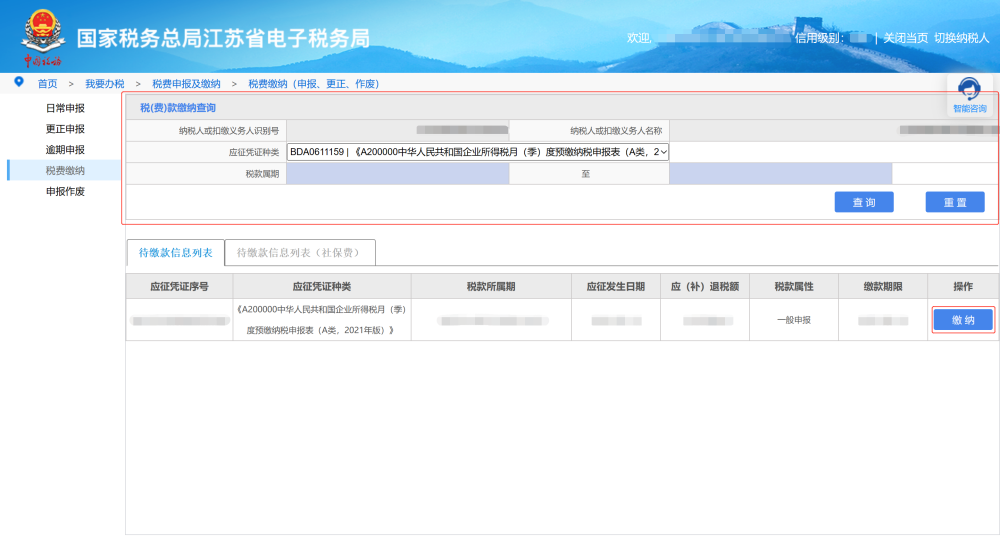
Task: Click the 税款所属期 column header
Action: [x=491, y=286]
